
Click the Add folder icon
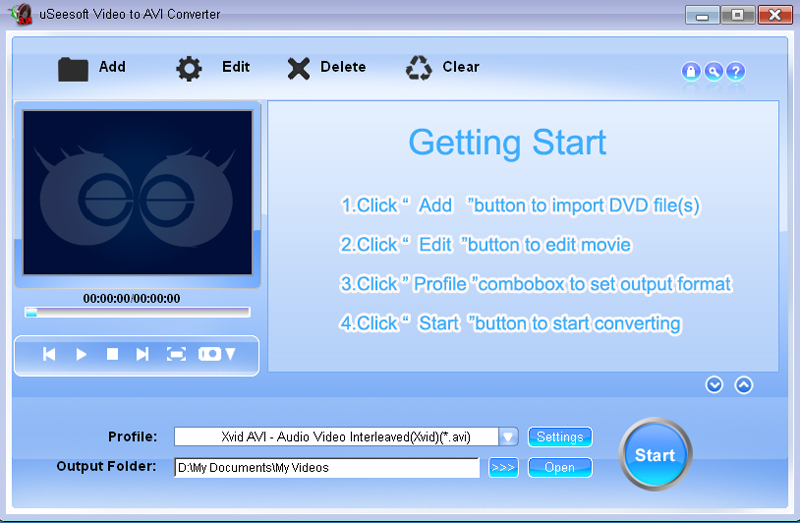(x=73, y=69)
